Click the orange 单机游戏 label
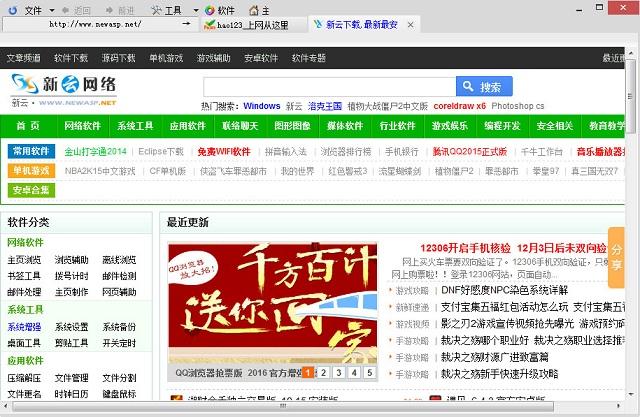Viewport: 640px width, 417px height. click(31, 171)
